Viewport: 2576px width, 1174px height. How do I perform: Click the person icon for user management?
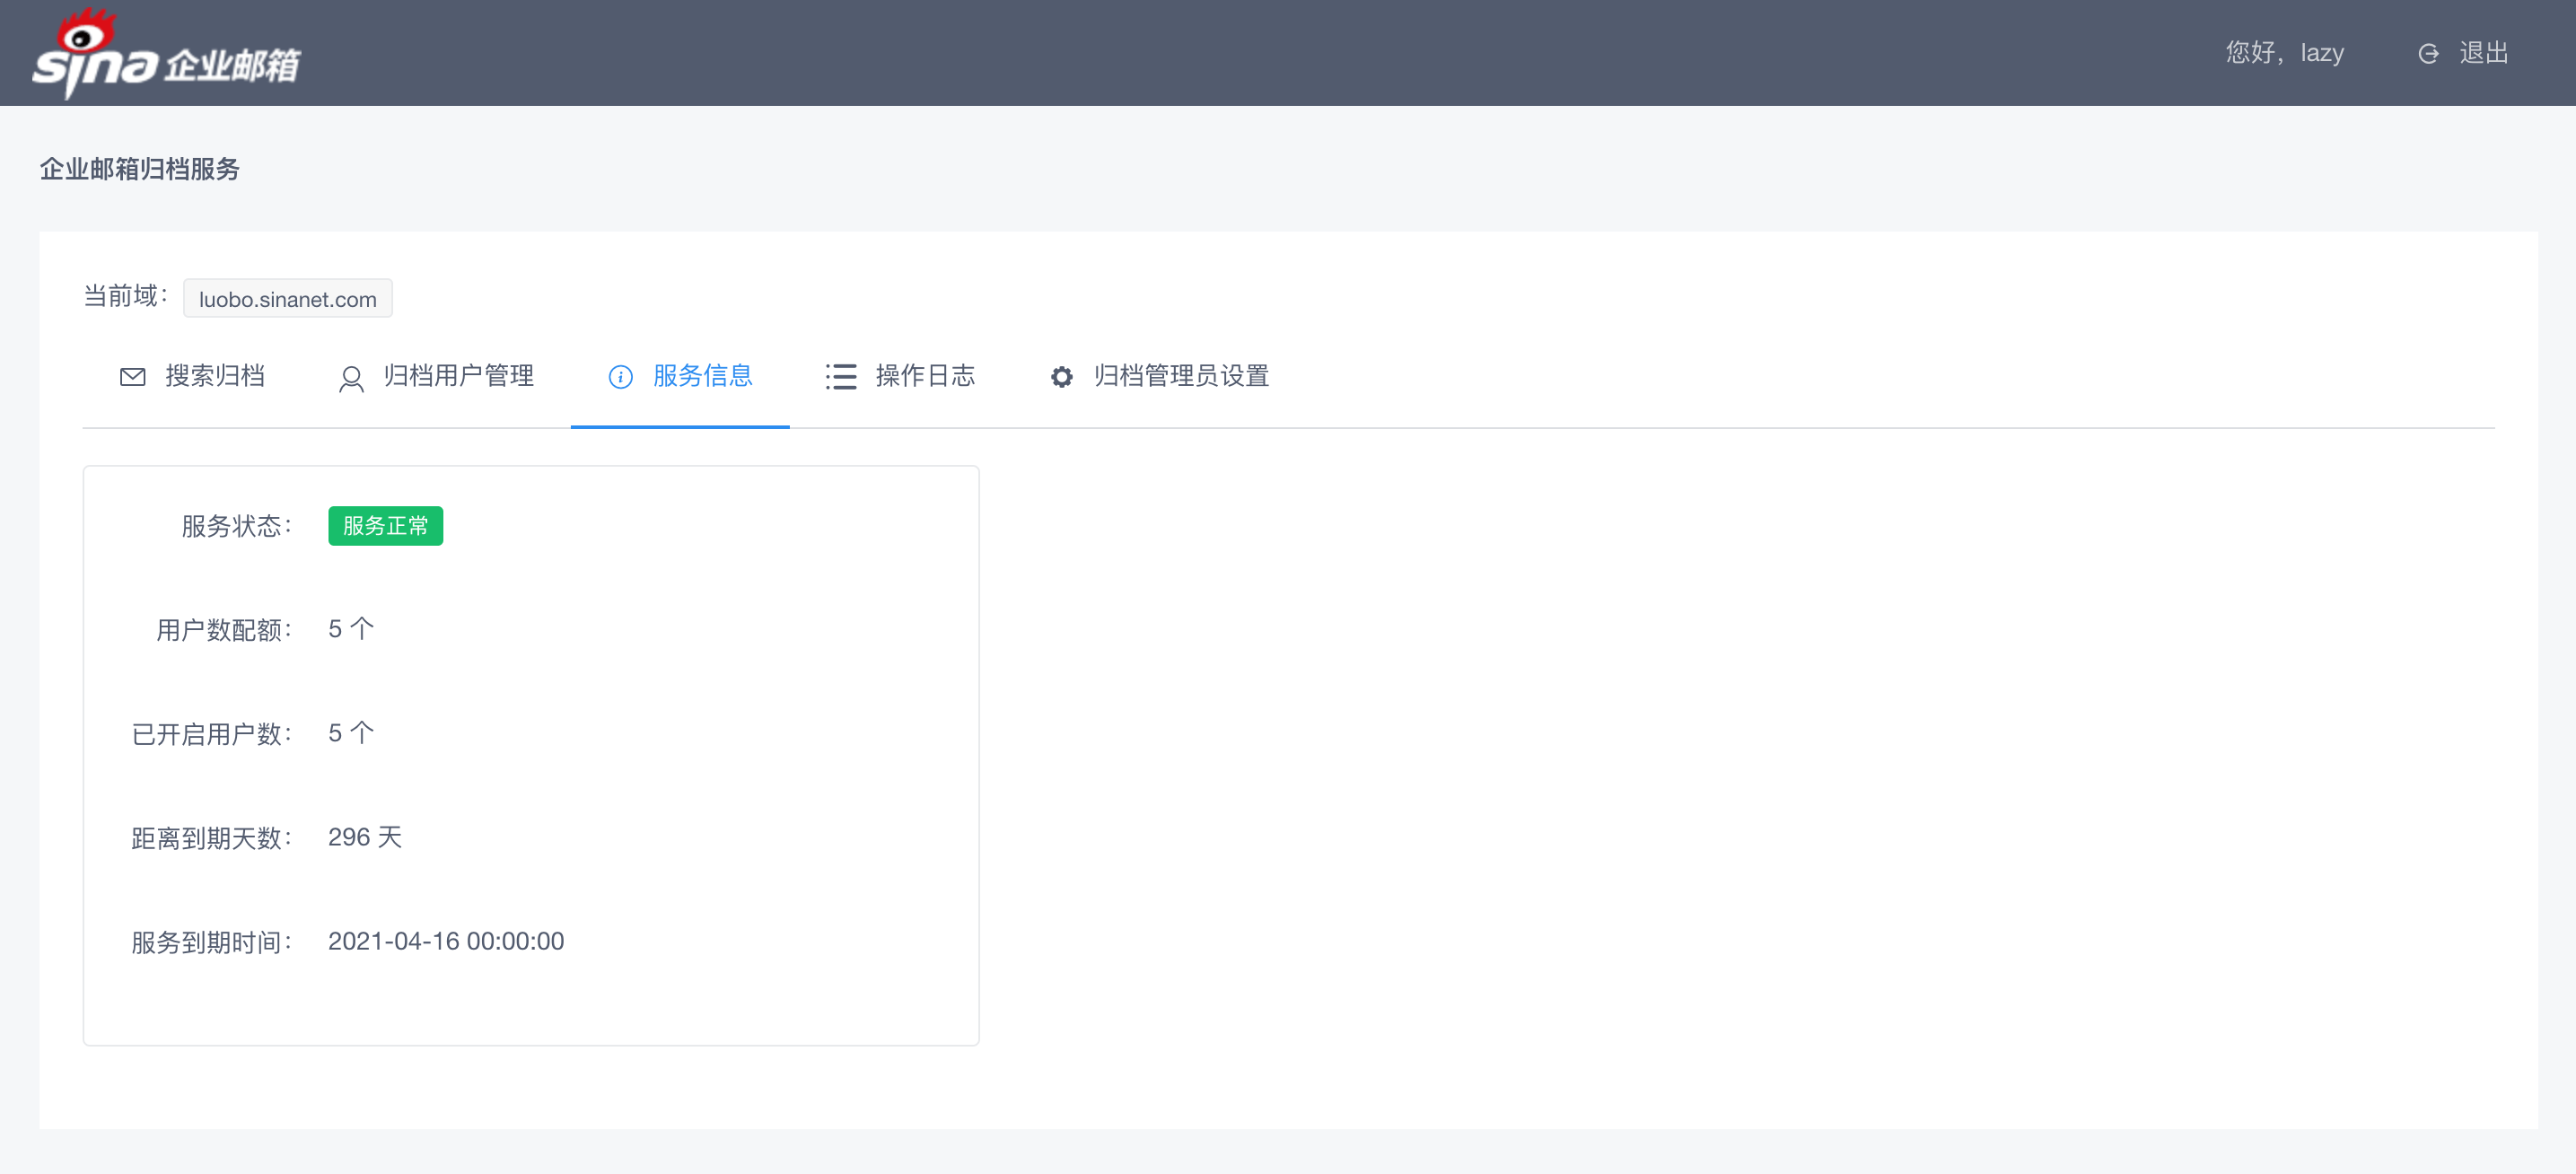click(351, 378)
